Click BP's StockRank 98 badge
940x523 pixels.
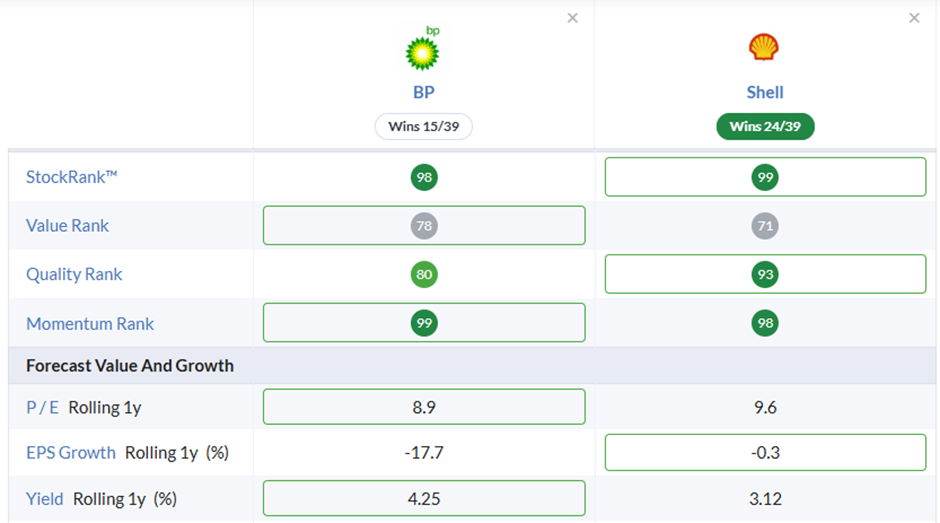tap(424, 177)
